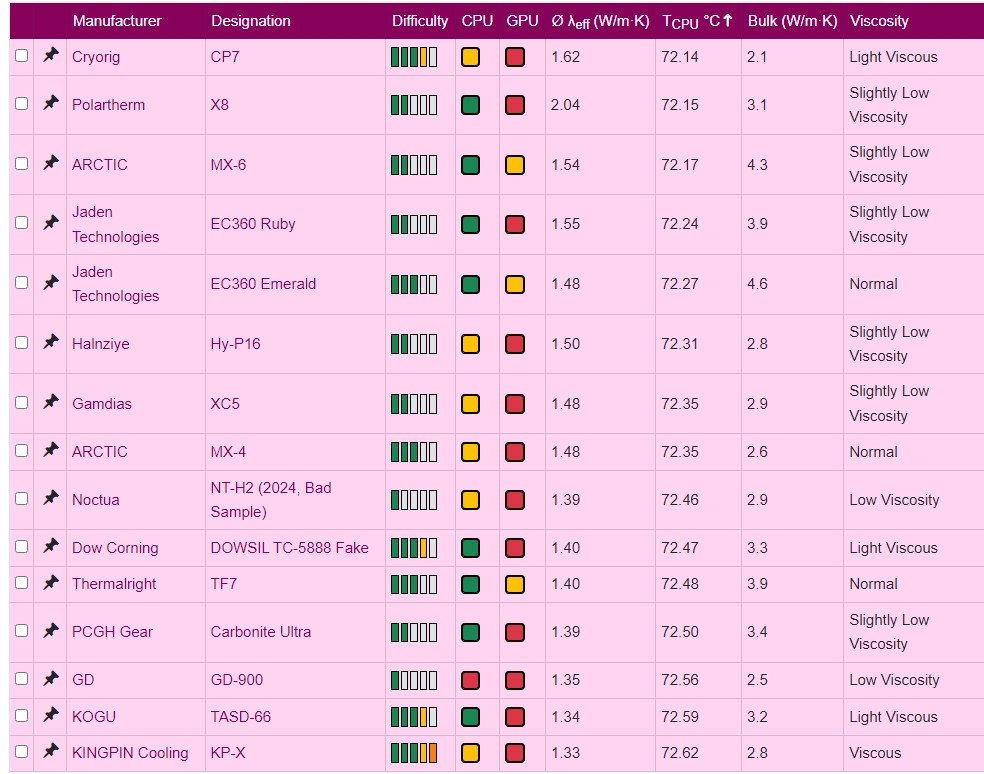Click the Viscosity column header
Screen dimensions: 984x774
(879, 21)
